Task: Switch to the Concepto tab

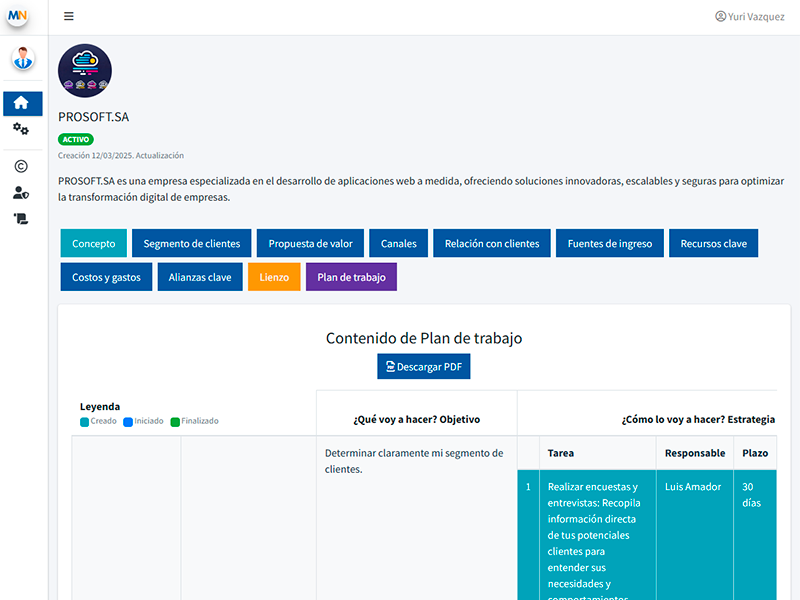Action: 94,243
